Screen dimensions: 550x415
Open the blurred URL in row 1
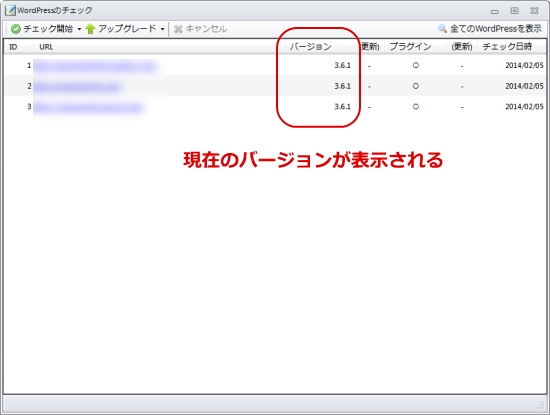(95, 66)
